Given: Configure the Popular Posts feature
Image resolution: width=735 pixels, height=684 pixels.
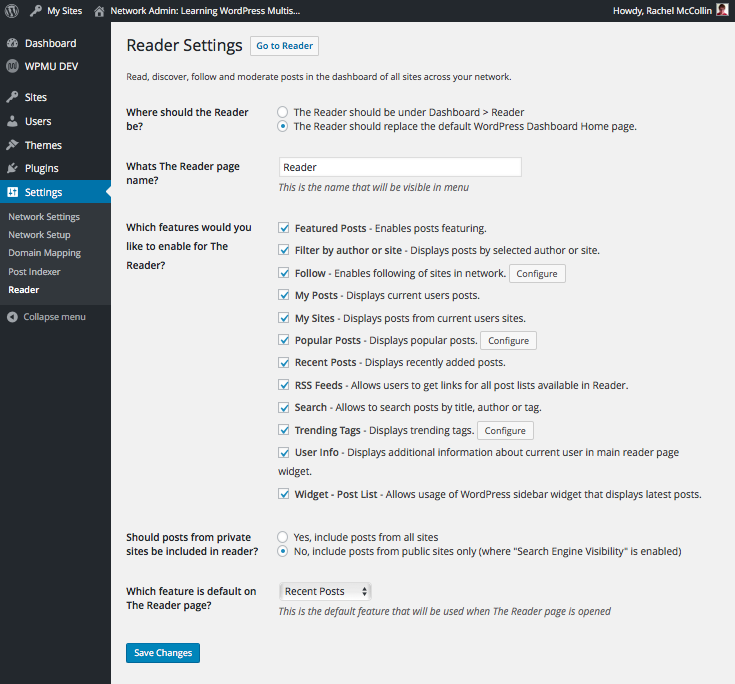Looking at the screenshot, I should [x=509, y=340].
